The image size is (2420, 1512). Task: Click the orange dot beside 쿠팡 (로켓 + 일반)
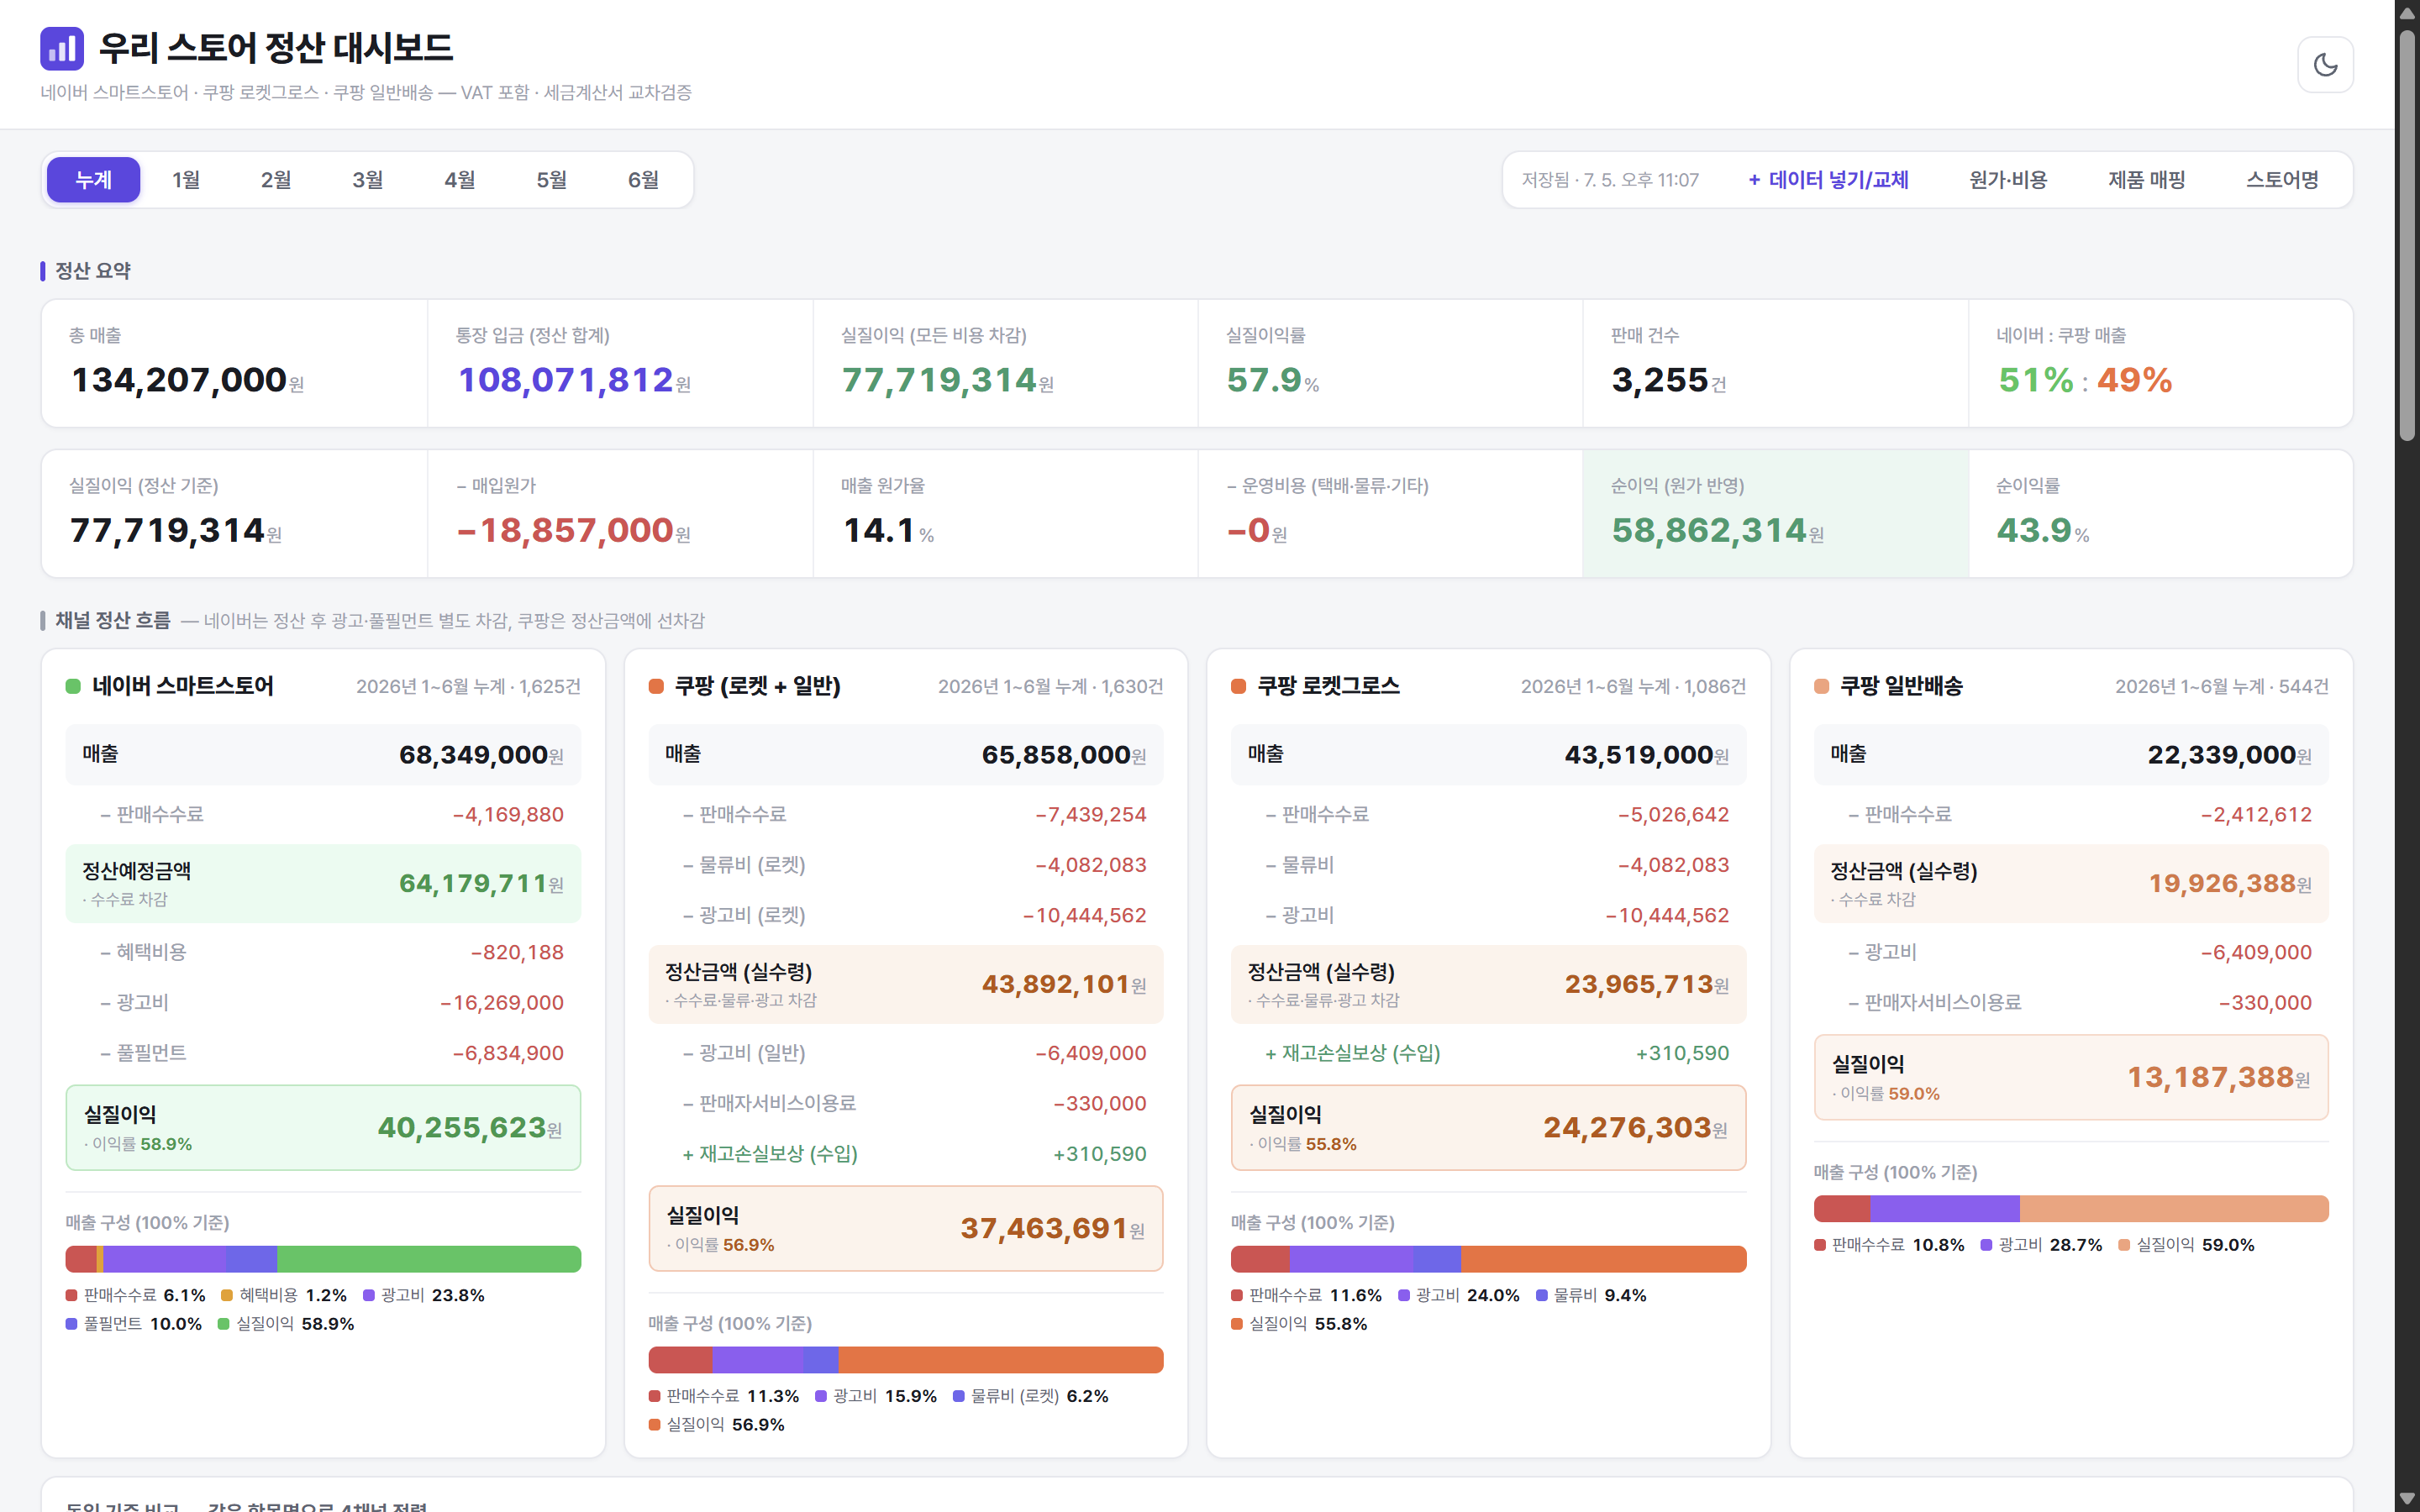[x=656, y=686]
